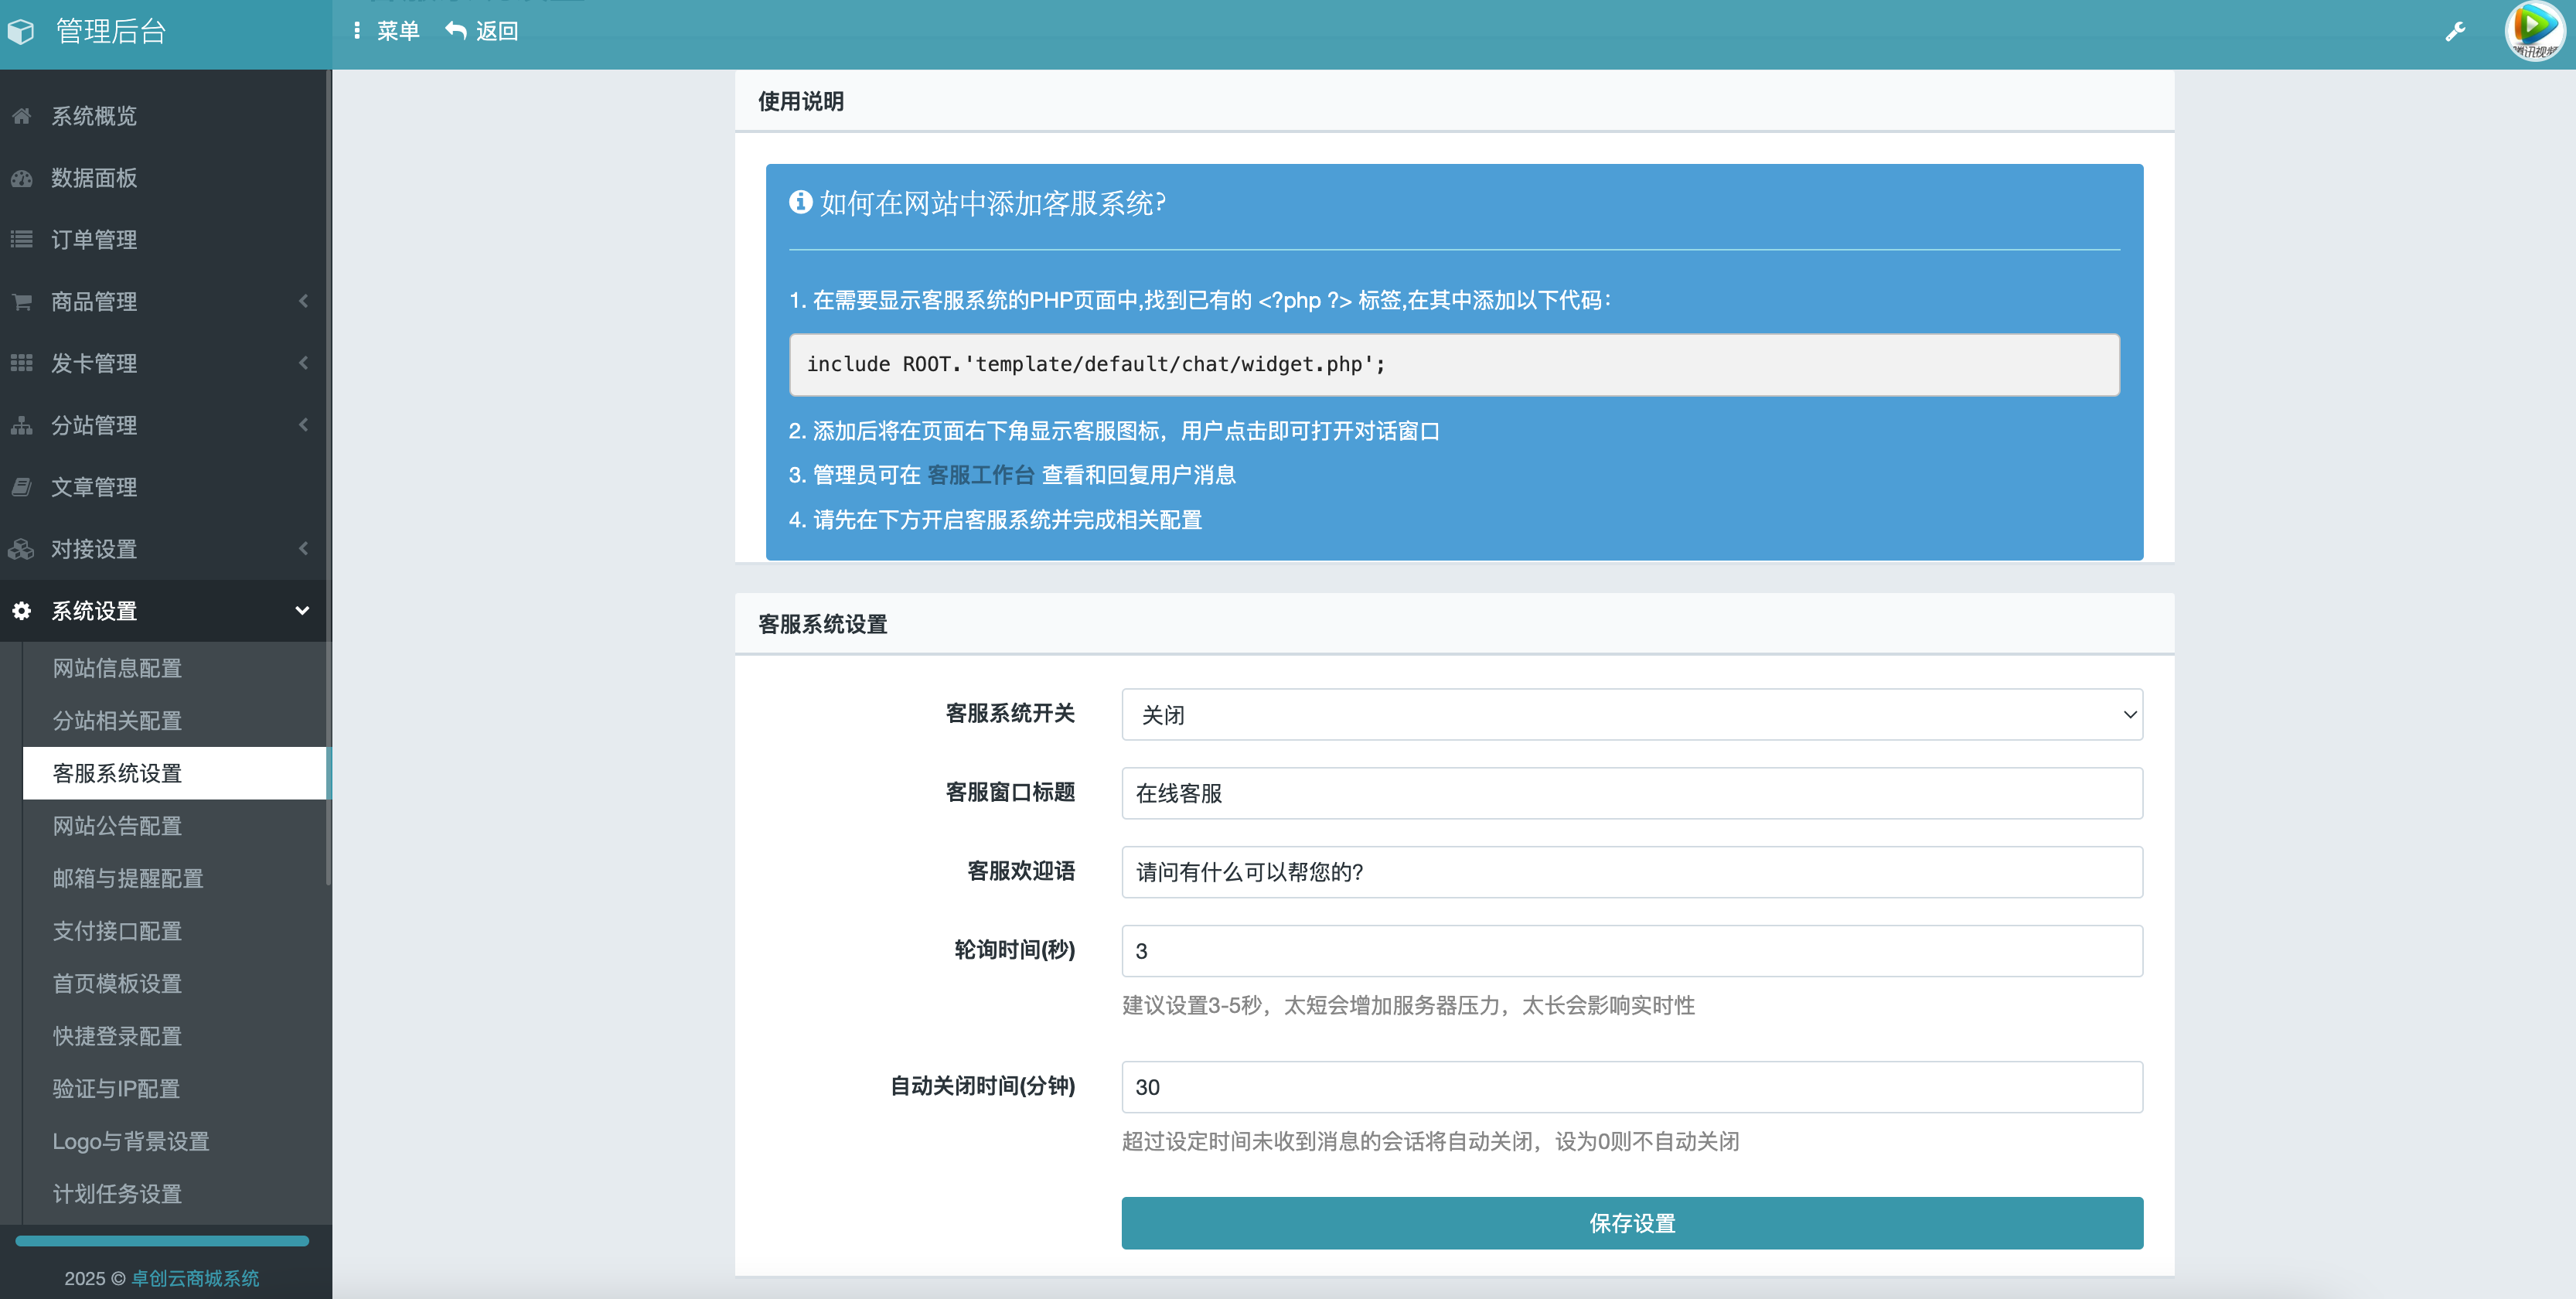Click the 保存设置 button

[1631, 1223]
